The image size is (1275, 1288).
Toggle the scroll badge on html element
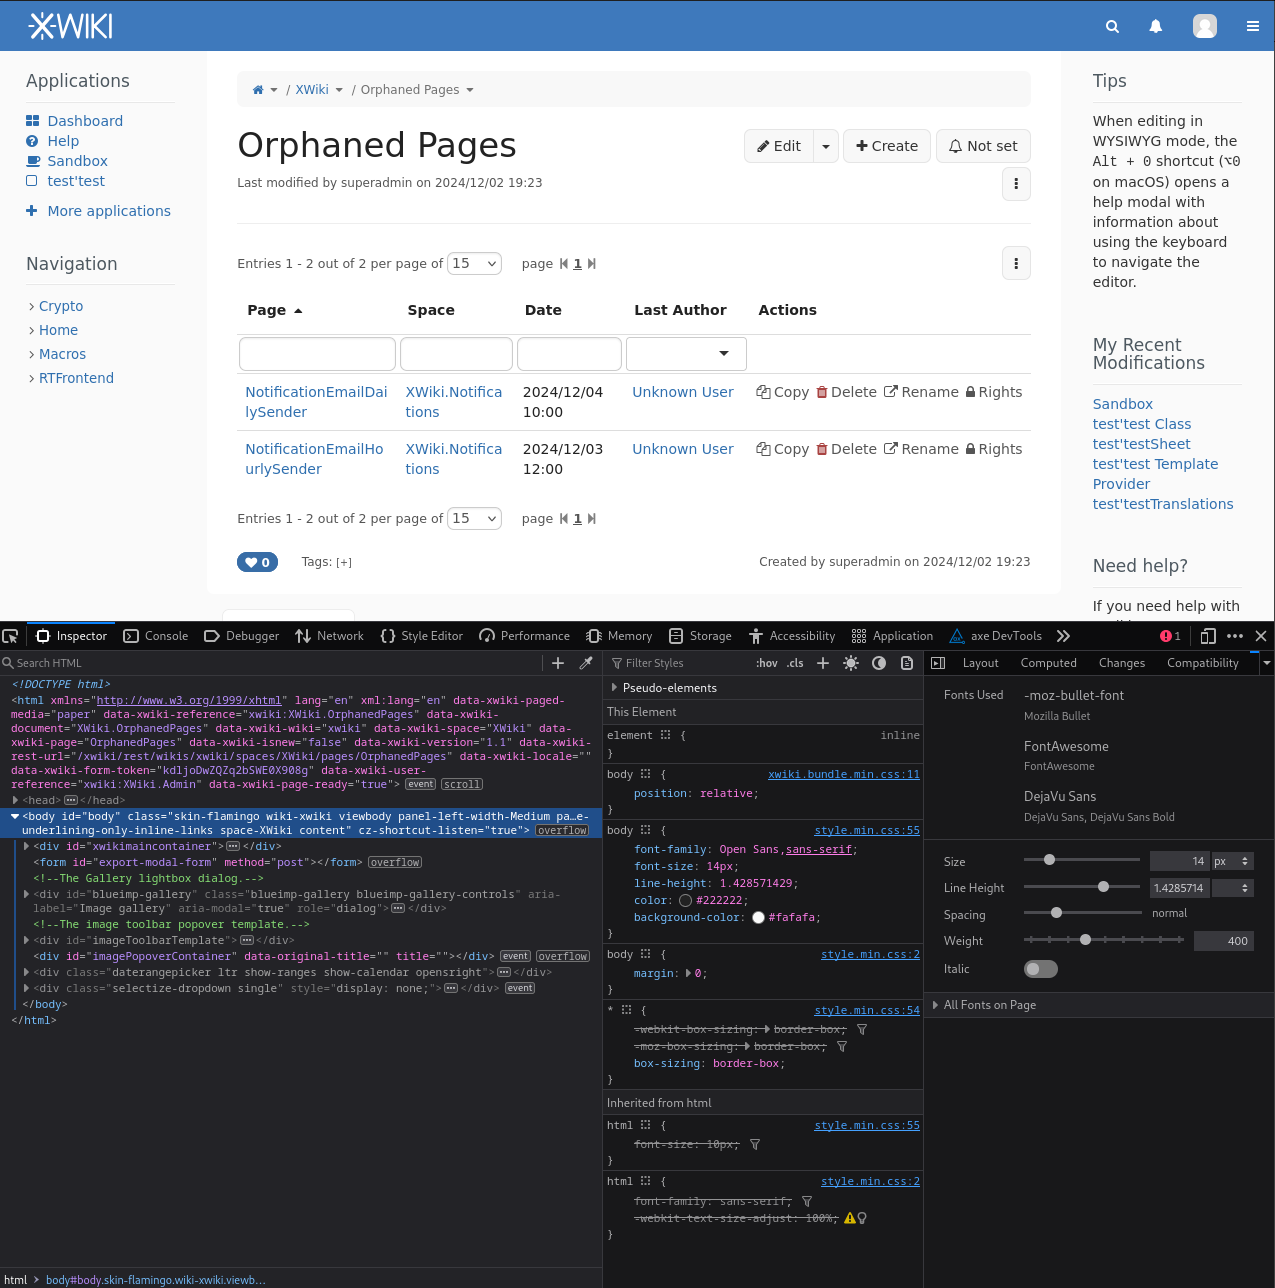462,785
